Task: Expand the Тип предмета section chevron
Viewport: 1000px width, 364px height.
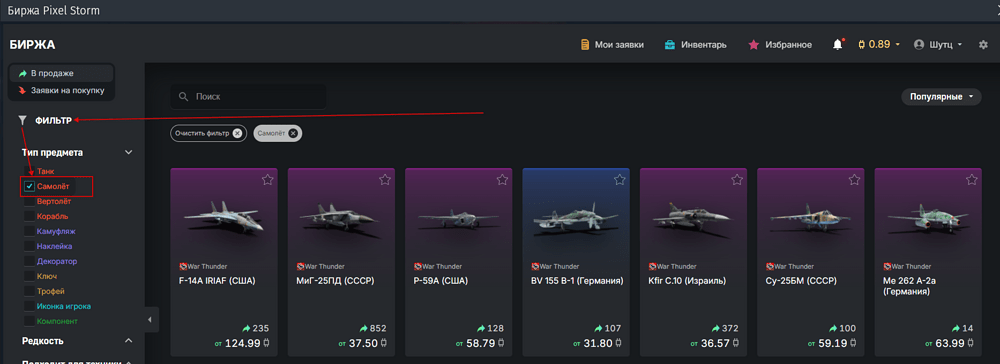Action: click(x=129, y=152)
